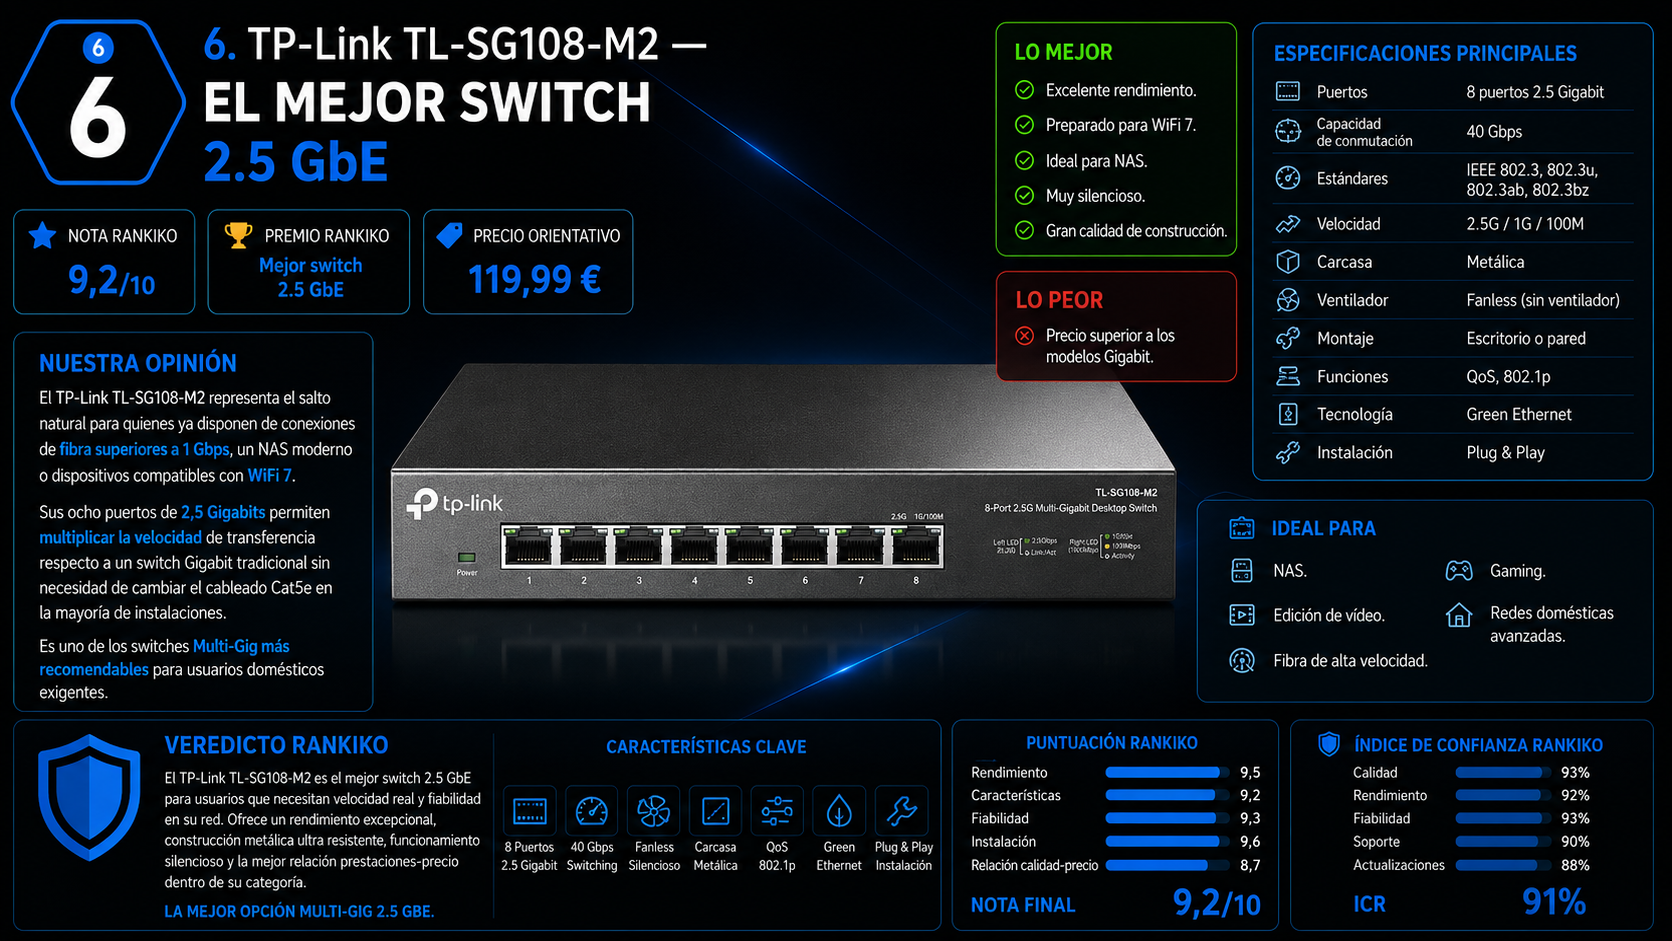The image size is (1672, 941).
Task: Click the Funciones specification icon
Action: (1288, 376)
